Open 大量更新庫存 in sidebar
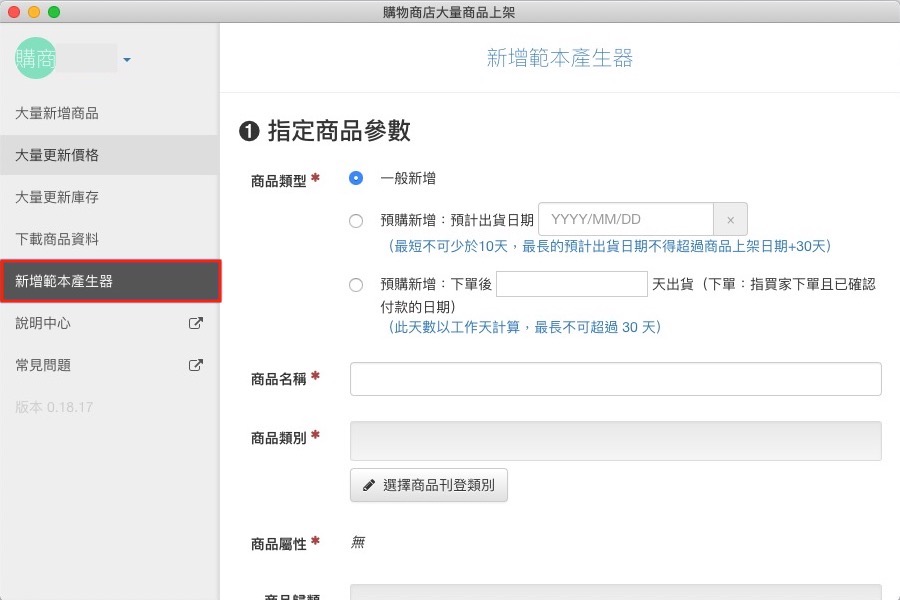900x600 pixels. pos(57,197)
